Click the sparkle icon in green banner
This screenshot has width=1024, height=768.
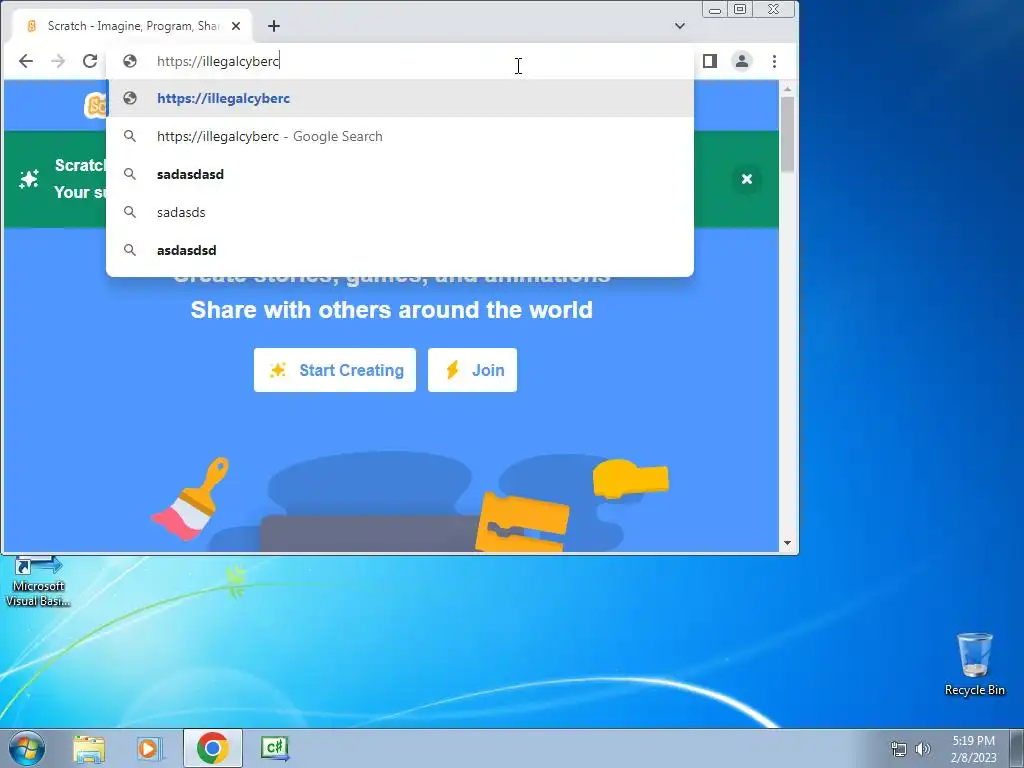point(29,179)
